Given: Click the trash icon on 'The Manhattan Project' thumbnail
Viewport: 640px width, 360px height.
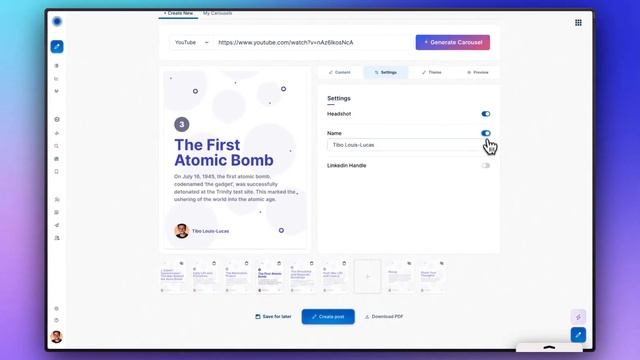Looking at the screenshot, I should (247, 264).
